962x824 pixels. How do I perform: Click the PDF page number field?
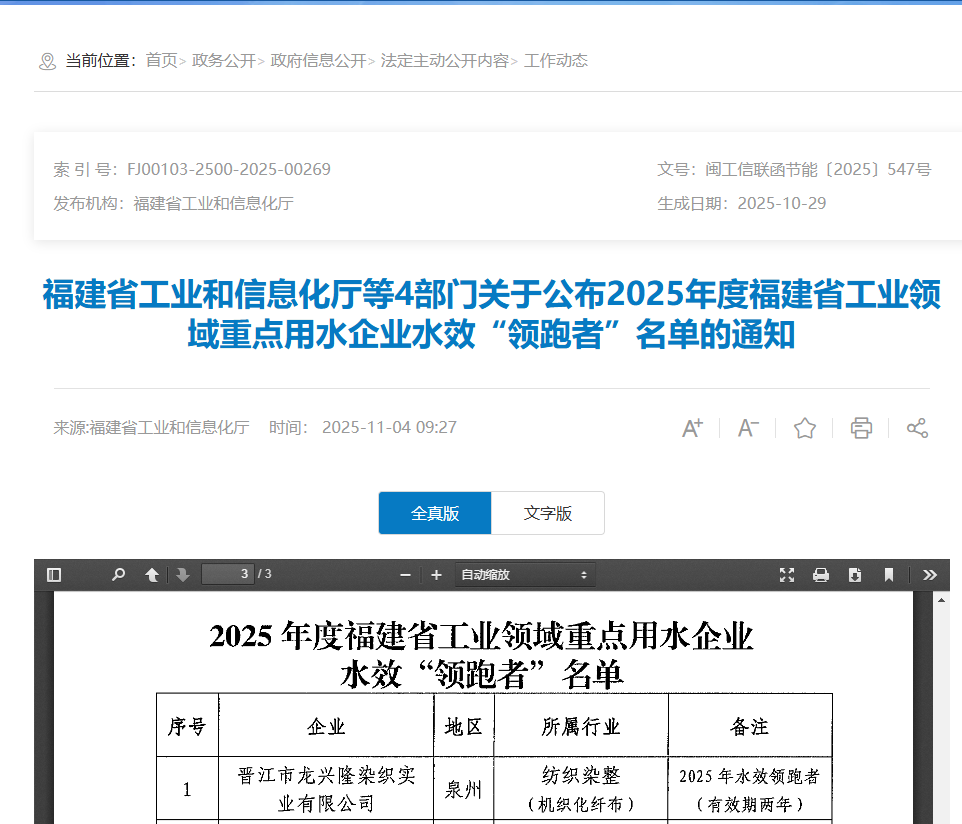point(228,574)
